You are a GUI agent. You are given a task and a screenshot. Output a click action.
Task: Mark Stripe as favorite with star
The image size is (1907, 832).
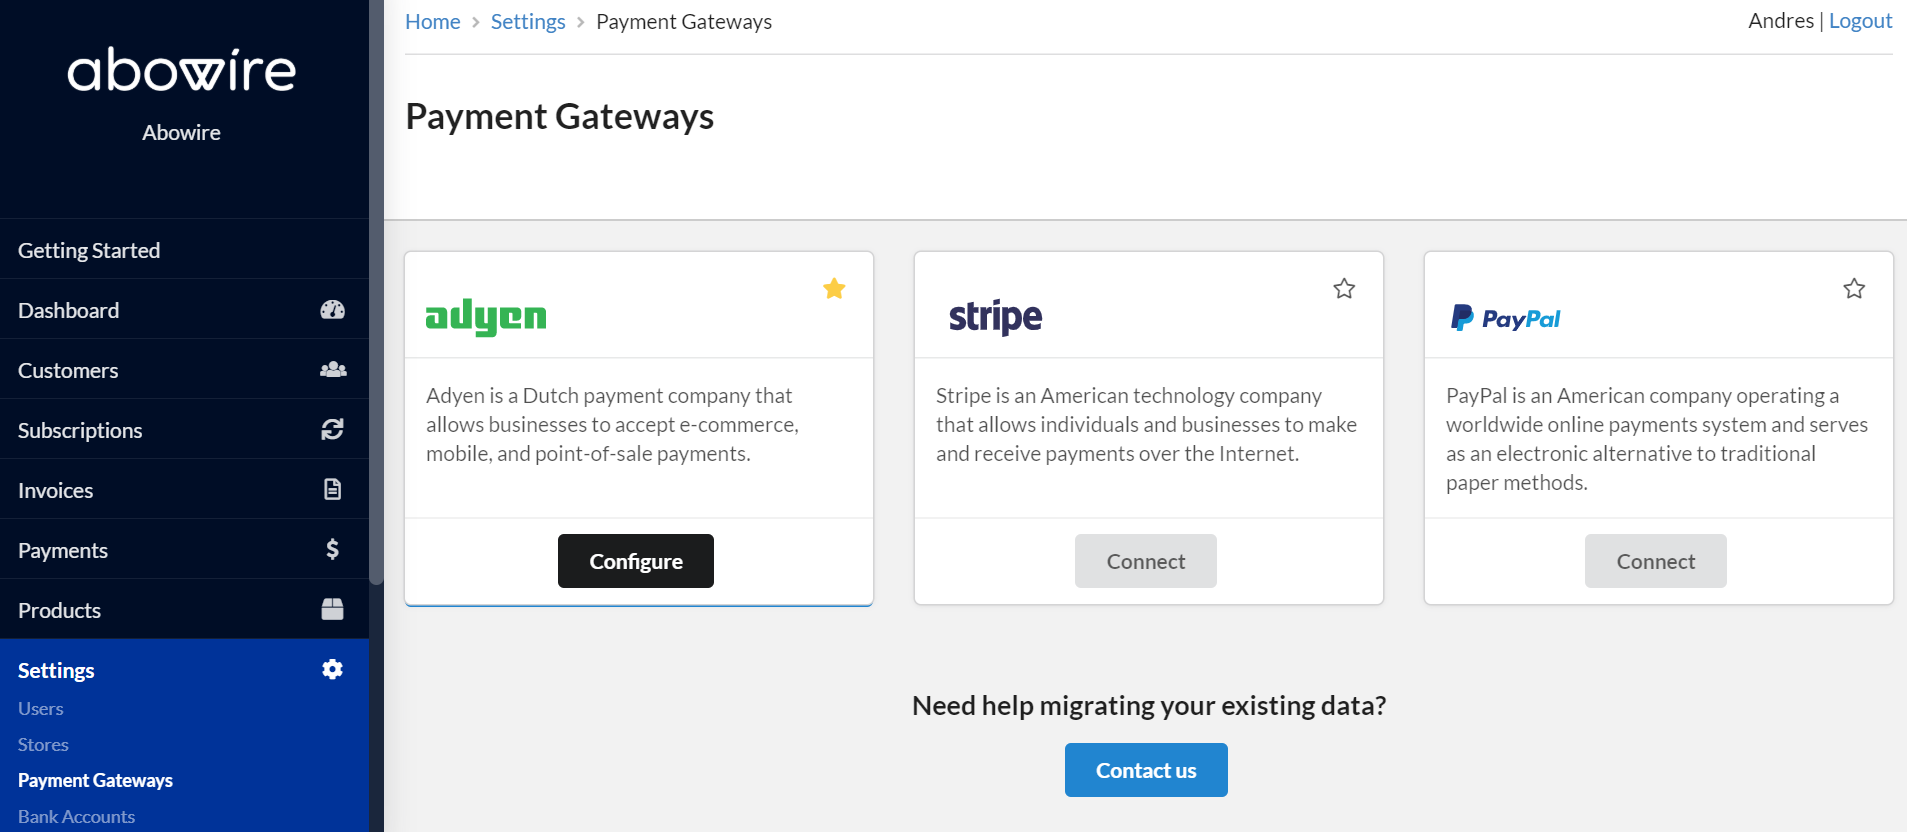[x=1344, y=289]
